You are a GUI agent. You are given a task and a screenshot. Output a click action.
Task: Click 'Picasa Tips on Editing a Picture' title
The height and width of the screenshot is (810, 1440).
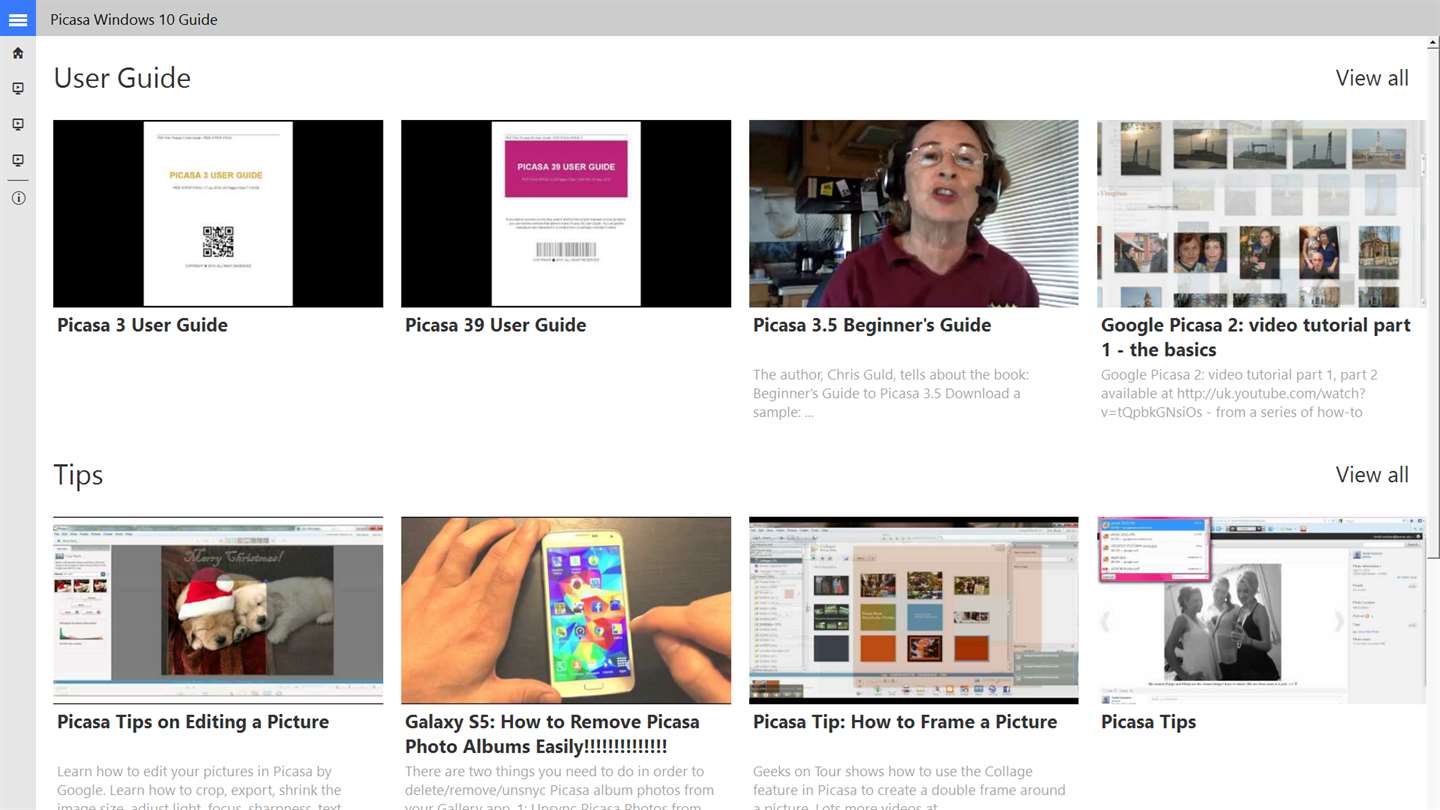coord(193,722)
